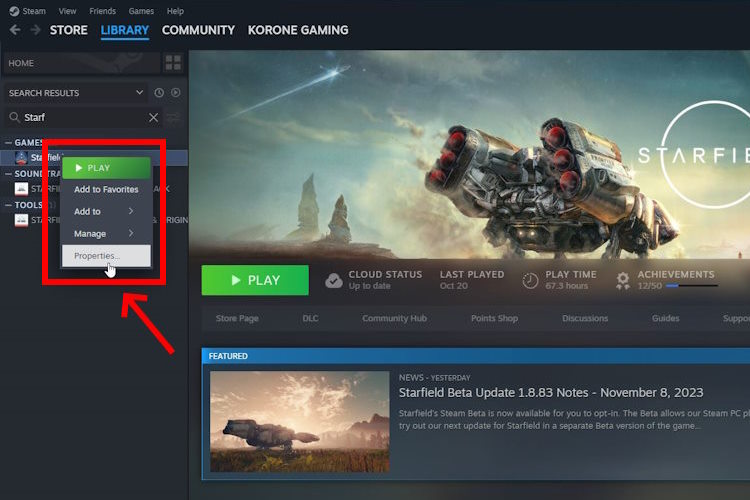Open the Add to submenu
The image size is (750, 500).
click(106, 211)
